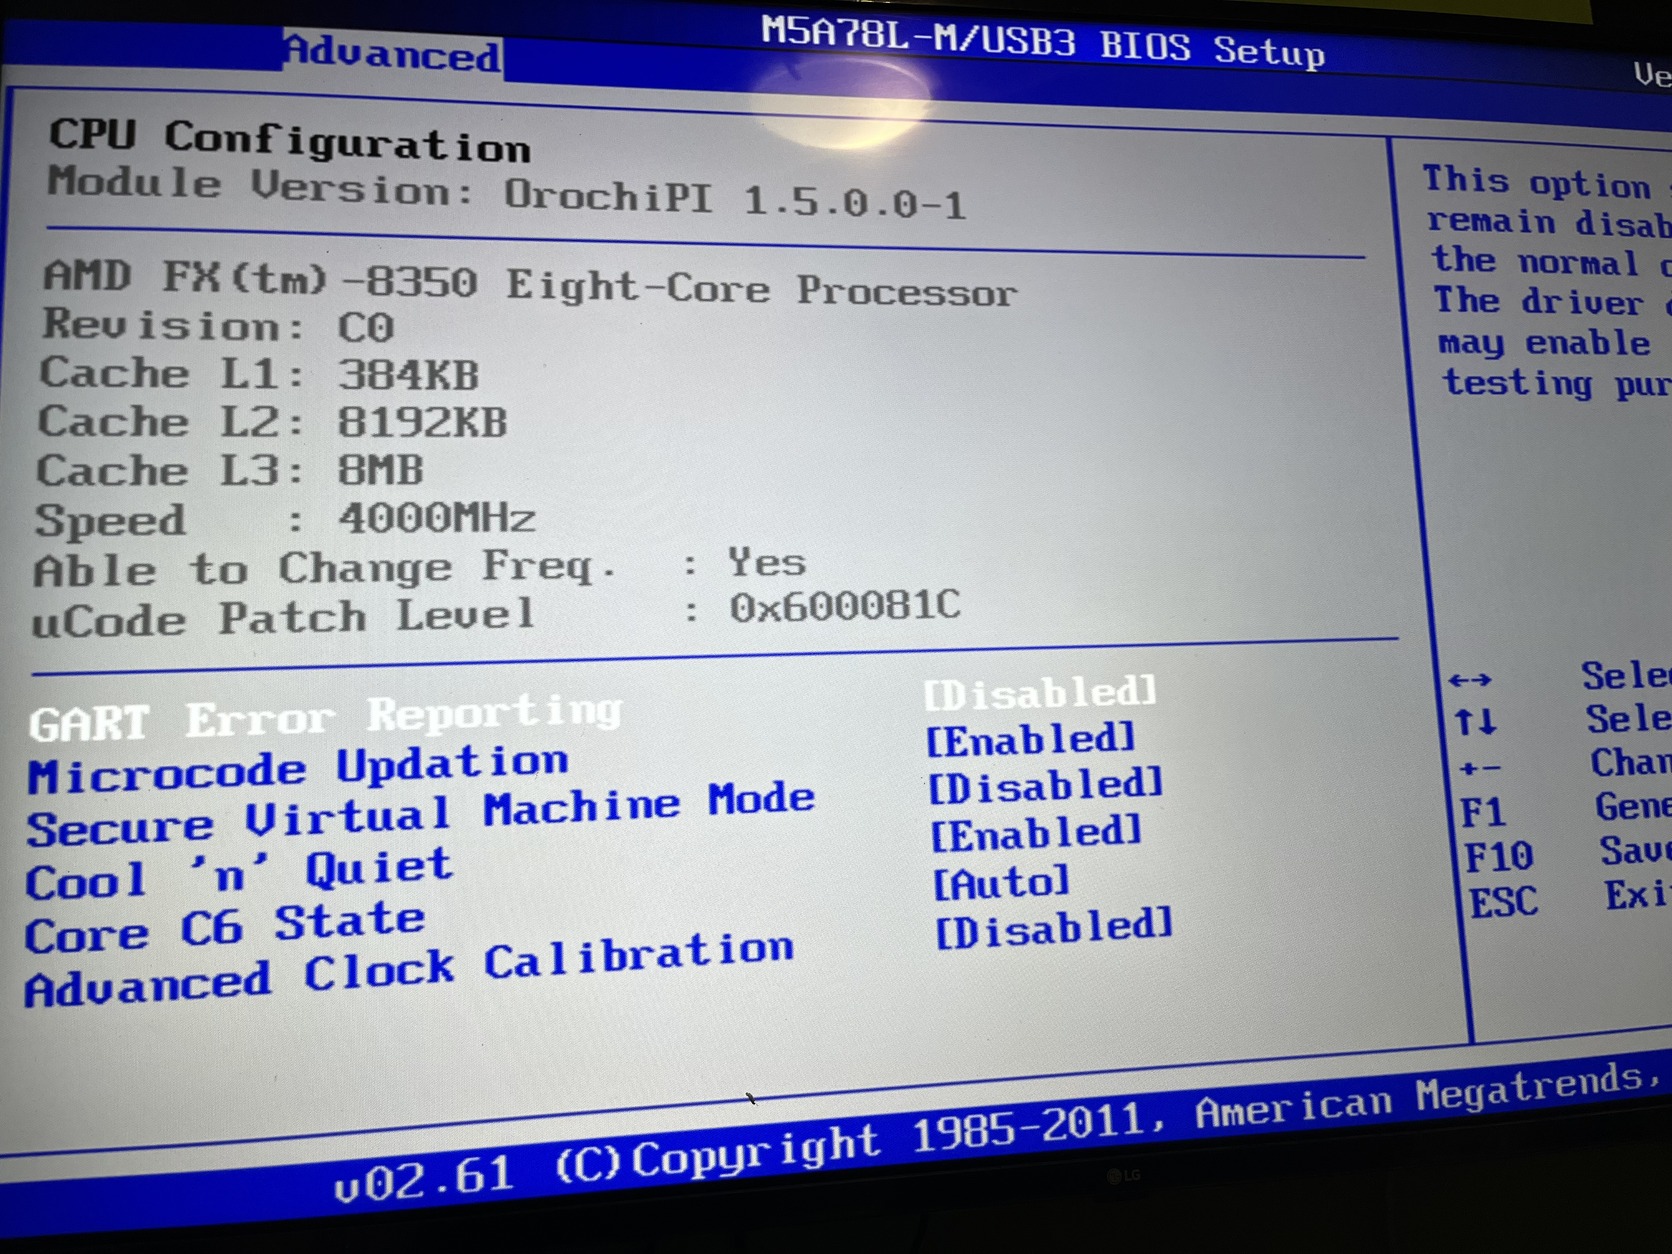Change the Core C6 State Auto value
This screenshot has width=1672, height=1254.
tap(1001, 882)
